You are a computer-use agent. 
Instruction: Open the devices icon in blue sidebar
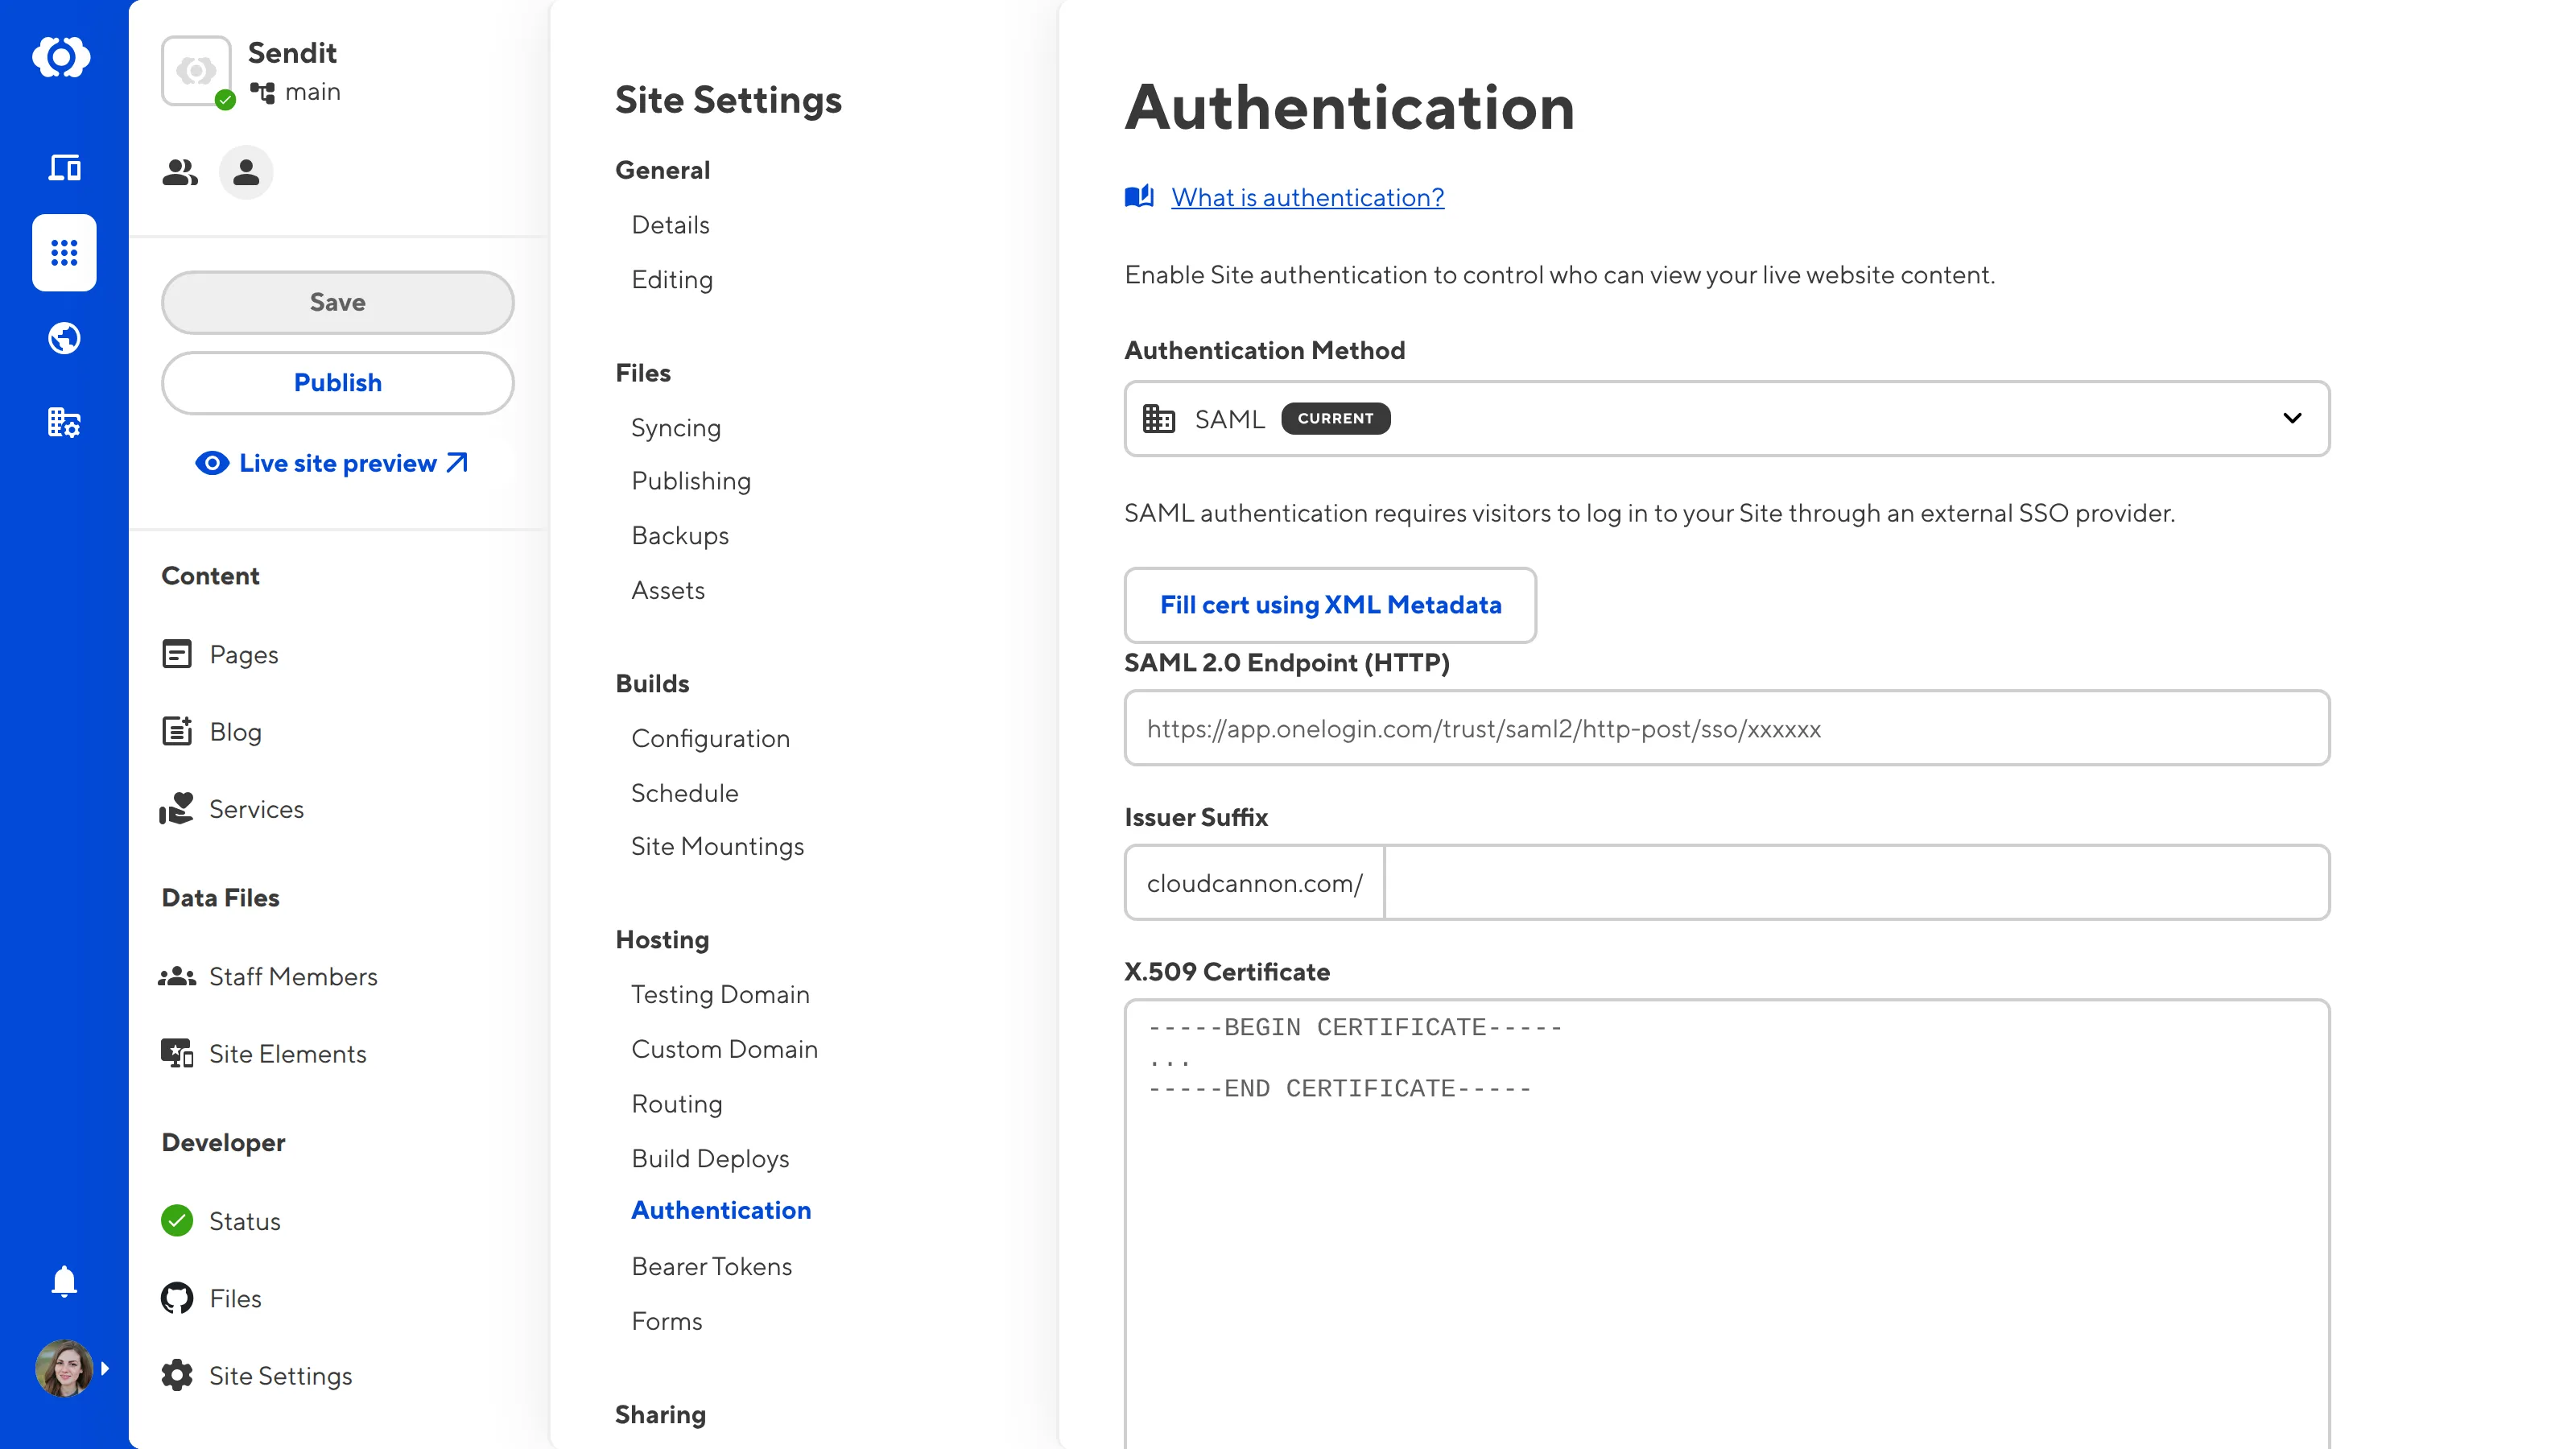click(64, 167)
